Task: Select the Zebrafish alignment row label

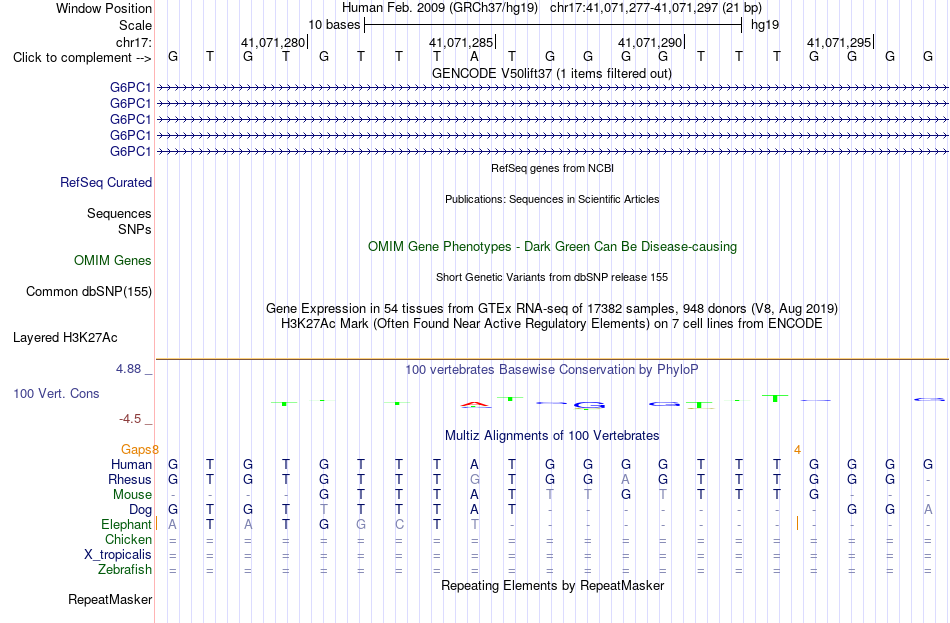Action: pos(125,570)
